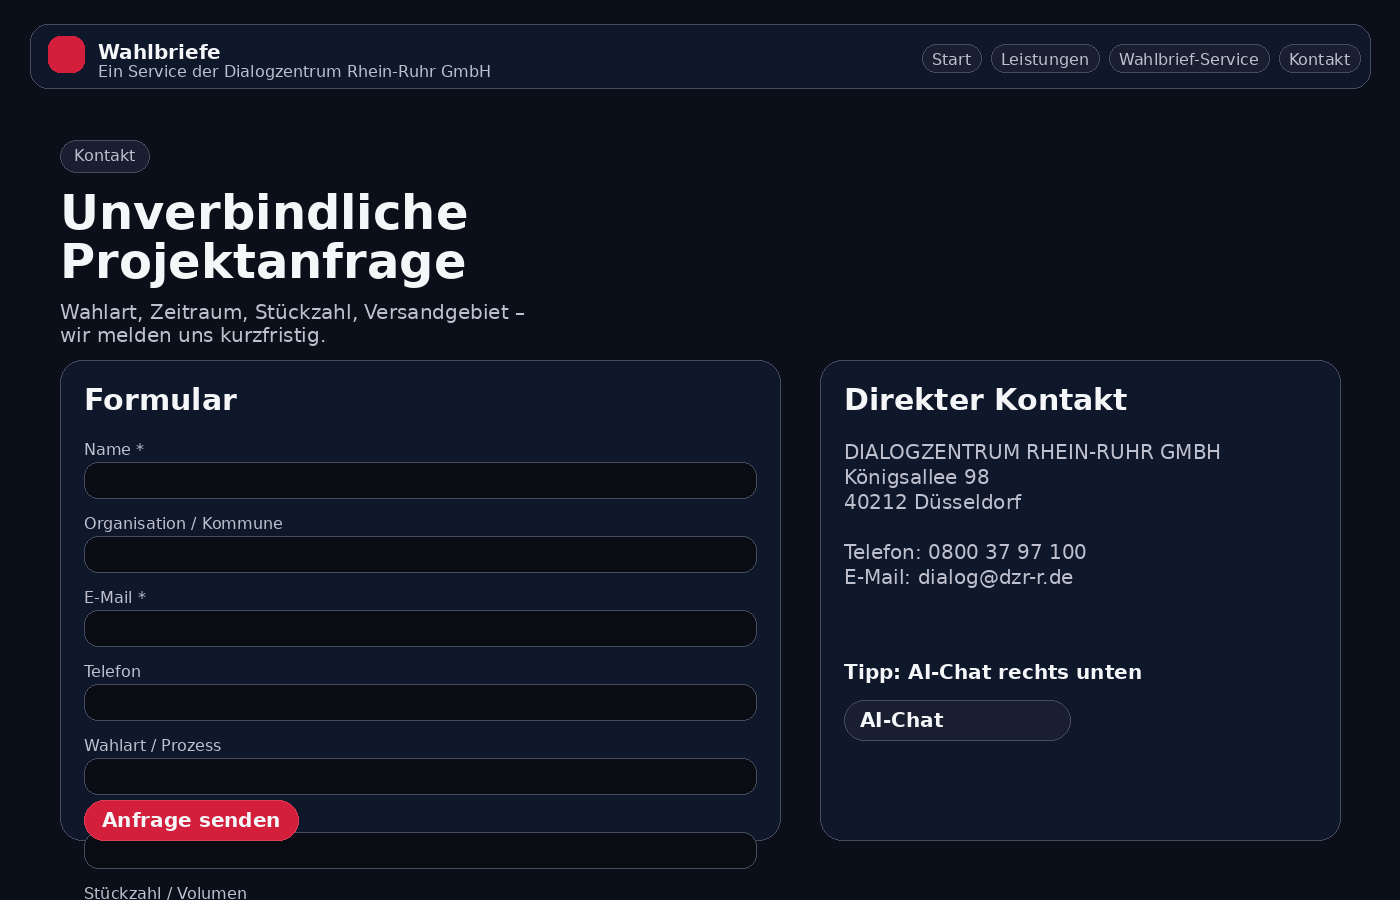The width and height of the screenshot is (1400, 900).
Task: Click the Telefon input field
Action: point(420,702)
